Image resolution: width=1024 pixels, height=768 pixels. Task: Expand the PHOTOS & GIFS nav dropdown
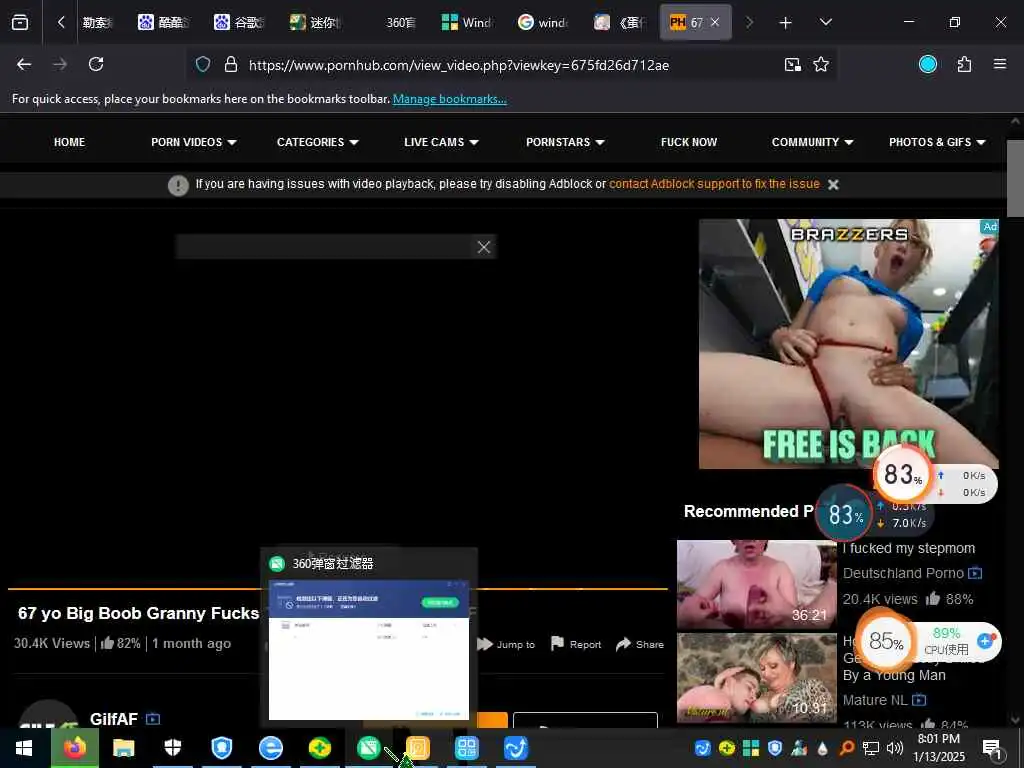(937, 142)
